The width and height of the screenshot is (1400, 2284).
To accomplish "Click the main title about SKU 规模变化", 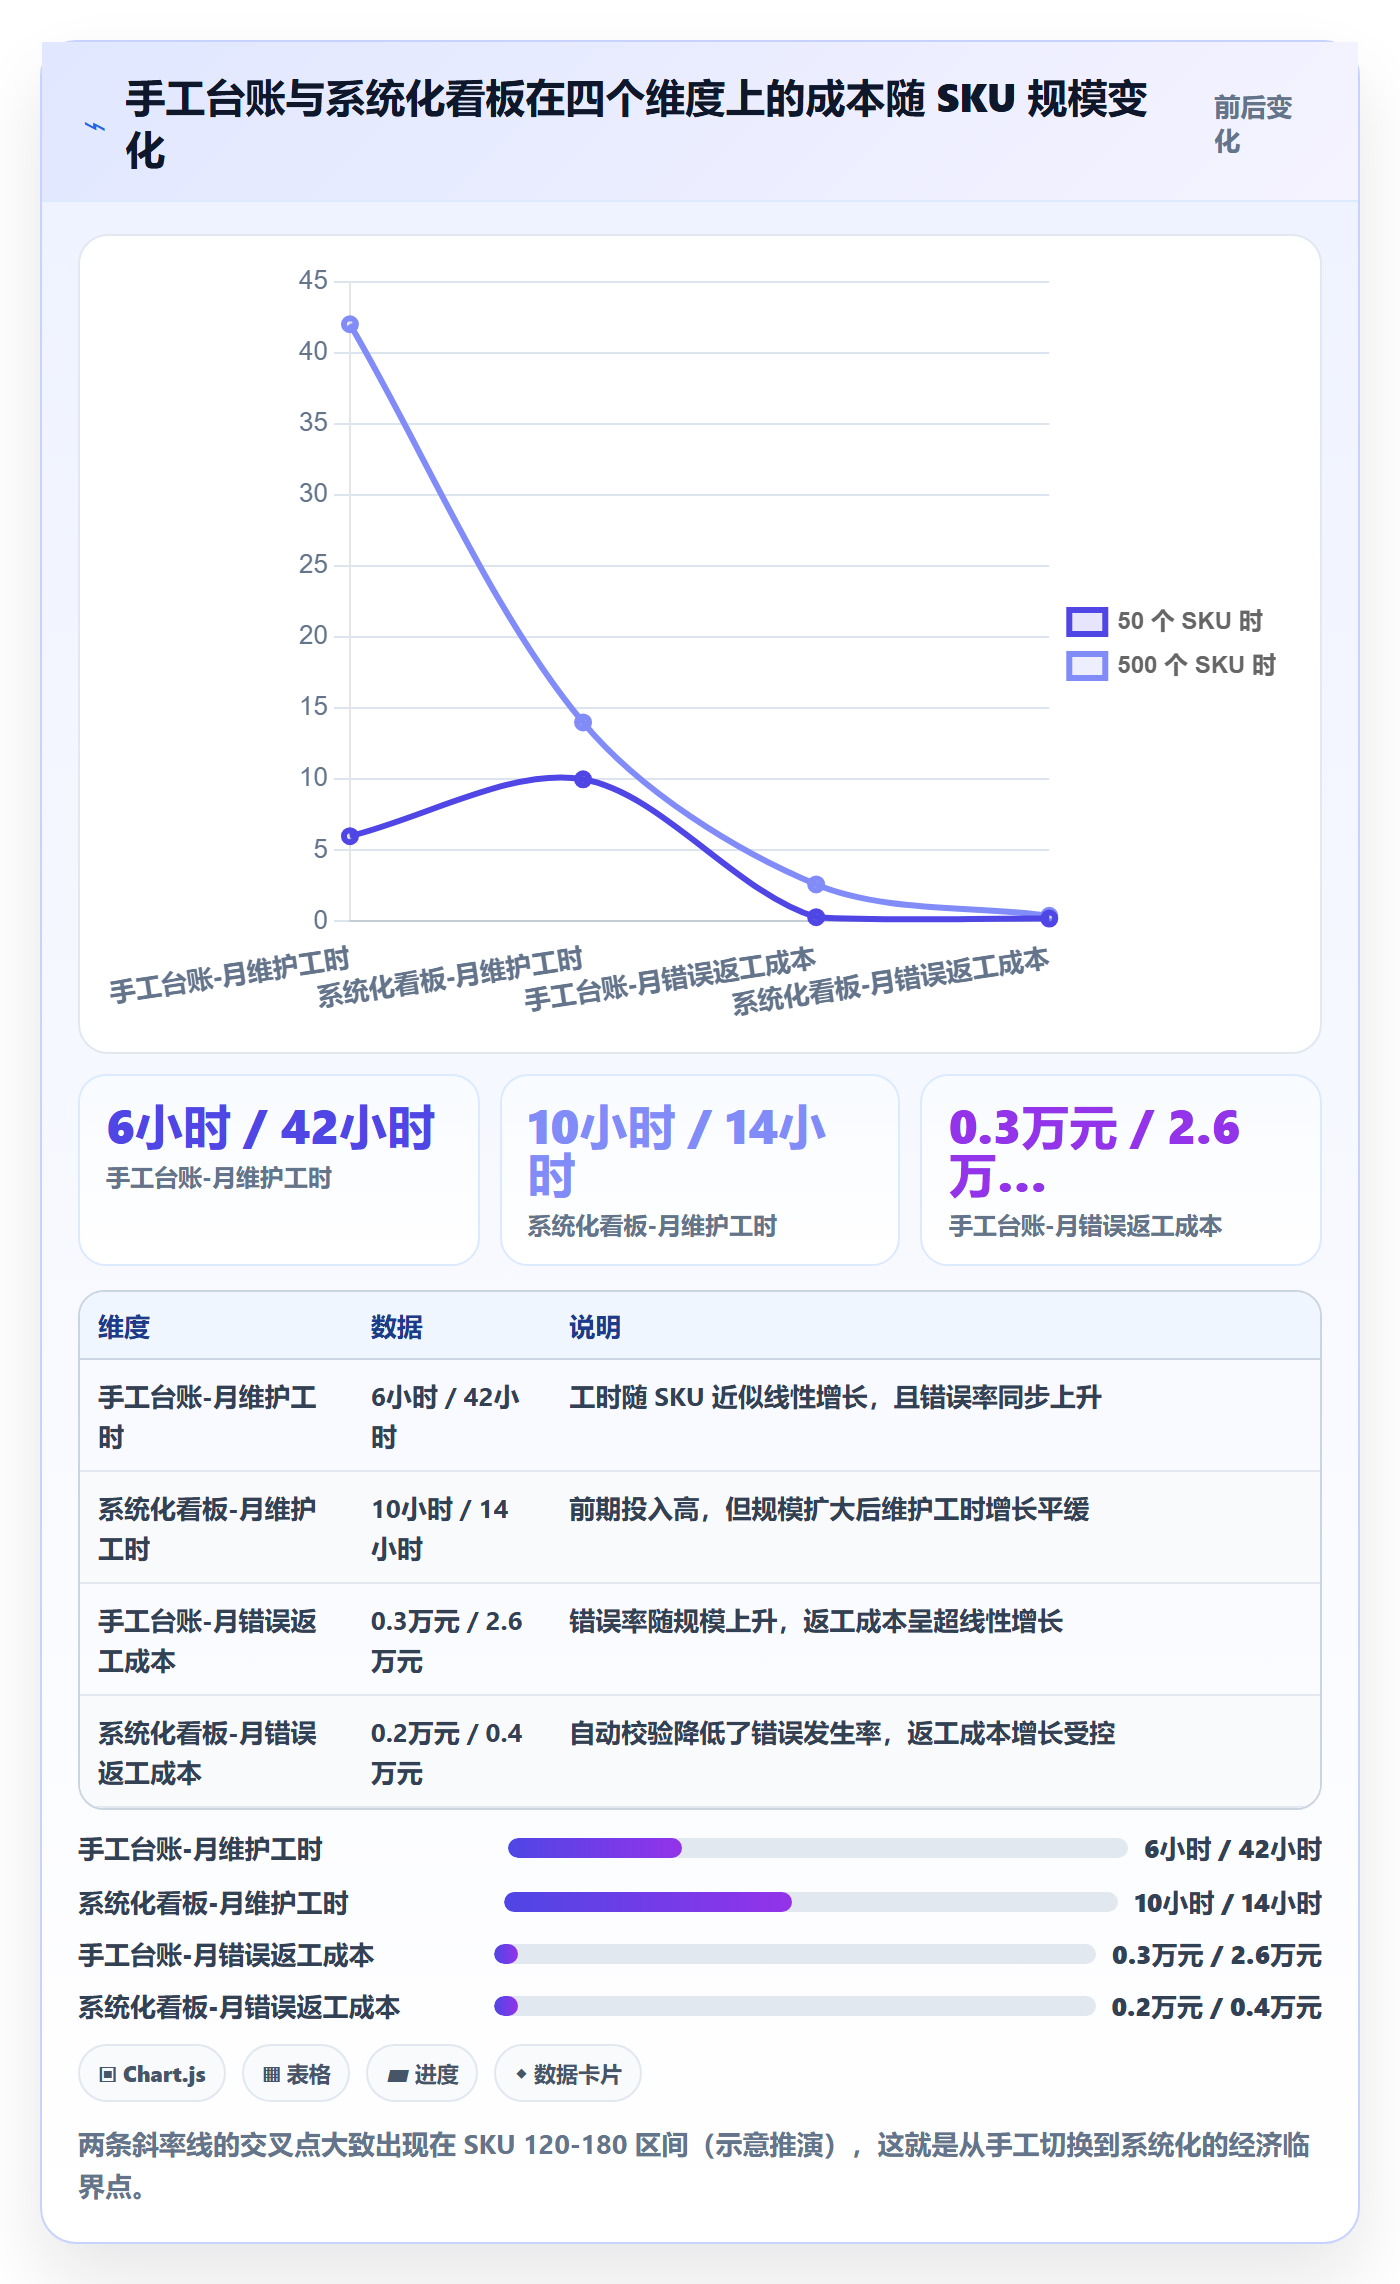I will (636, 125).
